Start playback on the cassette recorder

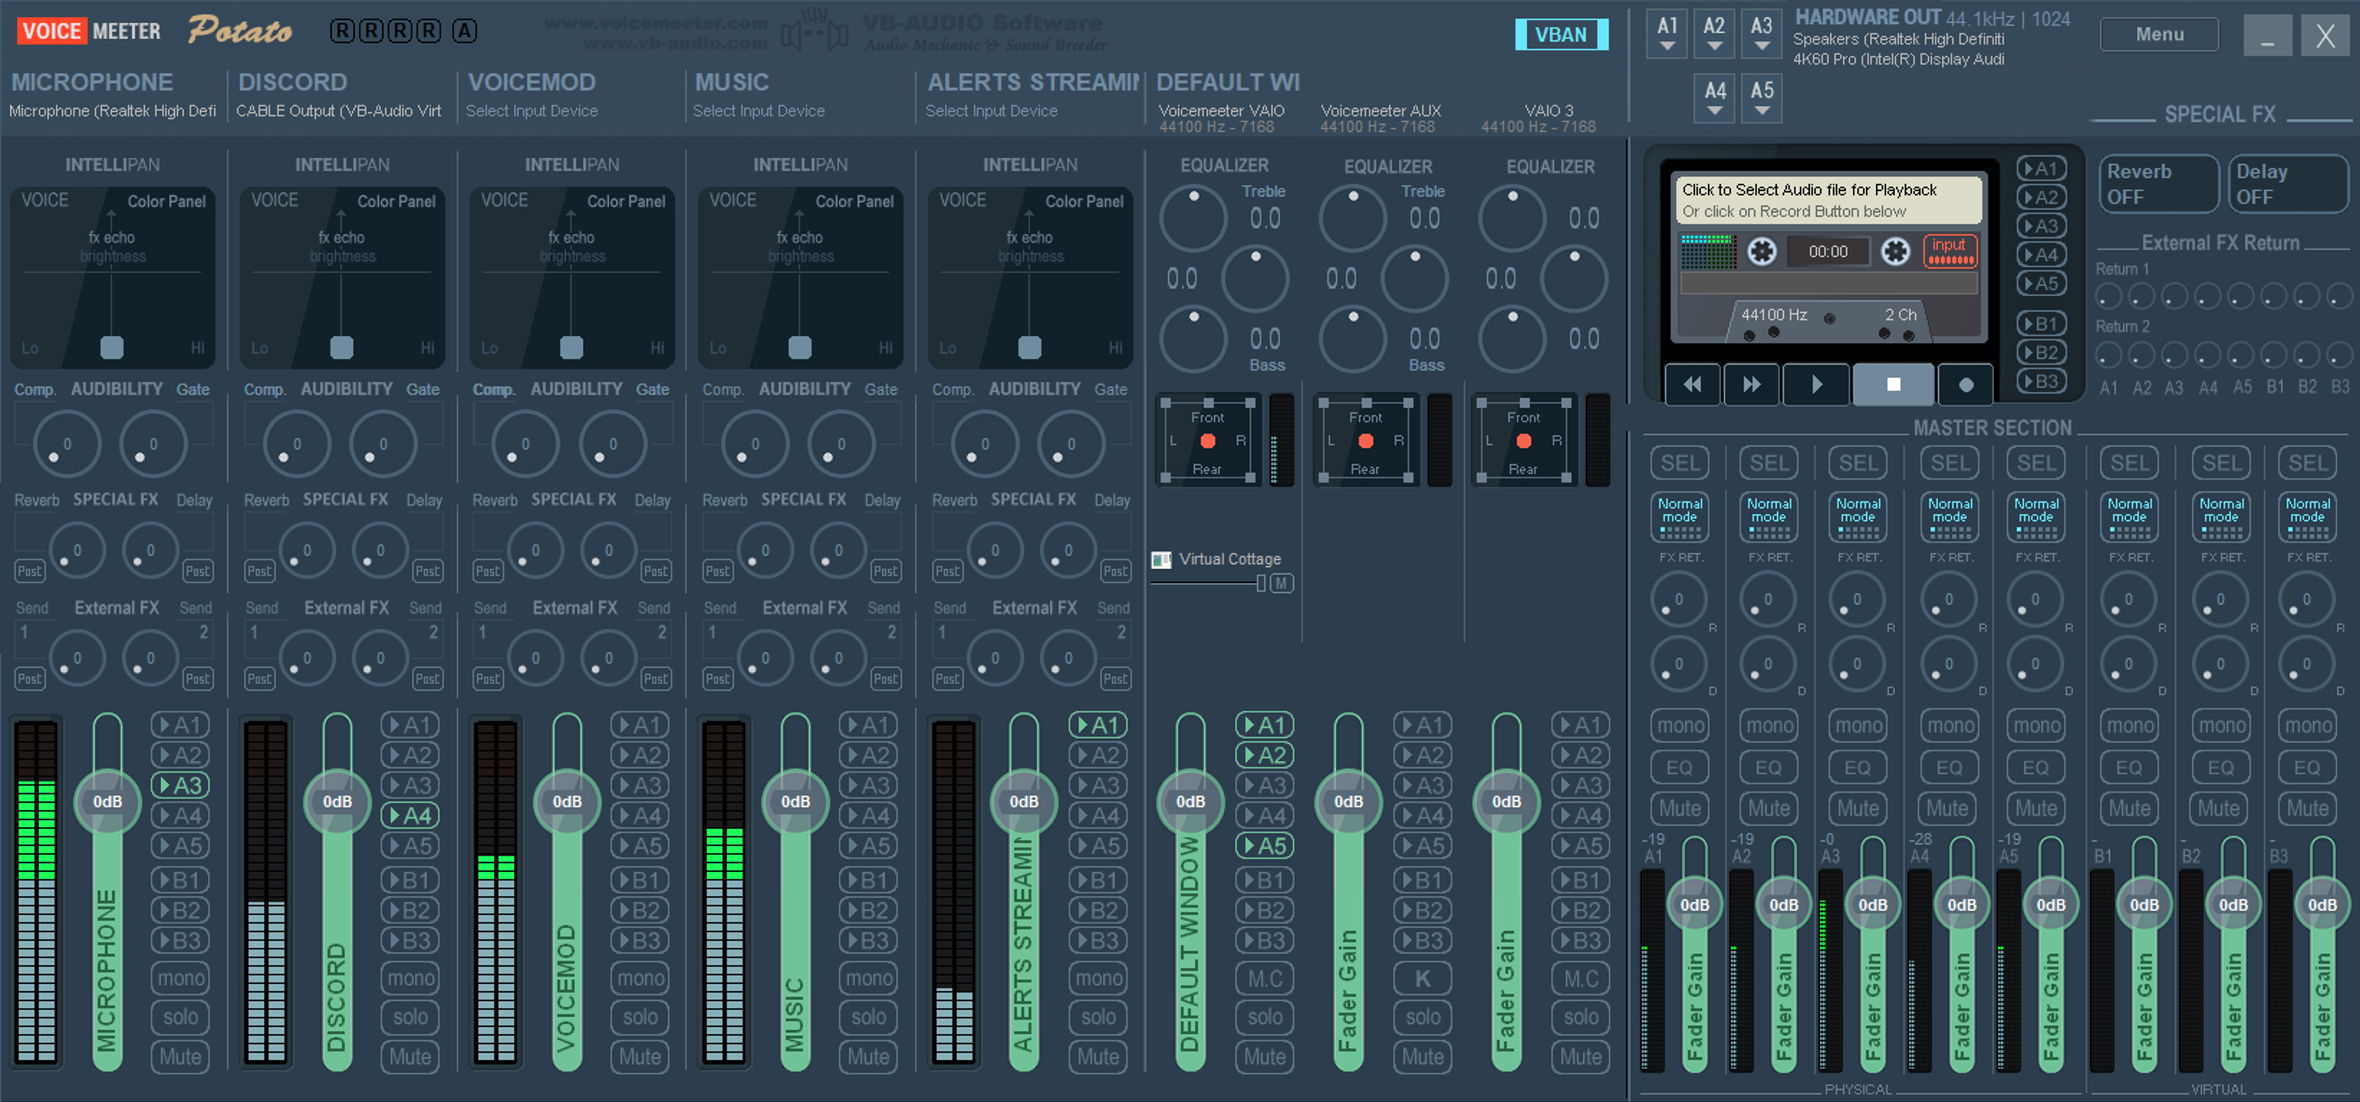point(1816,385)
